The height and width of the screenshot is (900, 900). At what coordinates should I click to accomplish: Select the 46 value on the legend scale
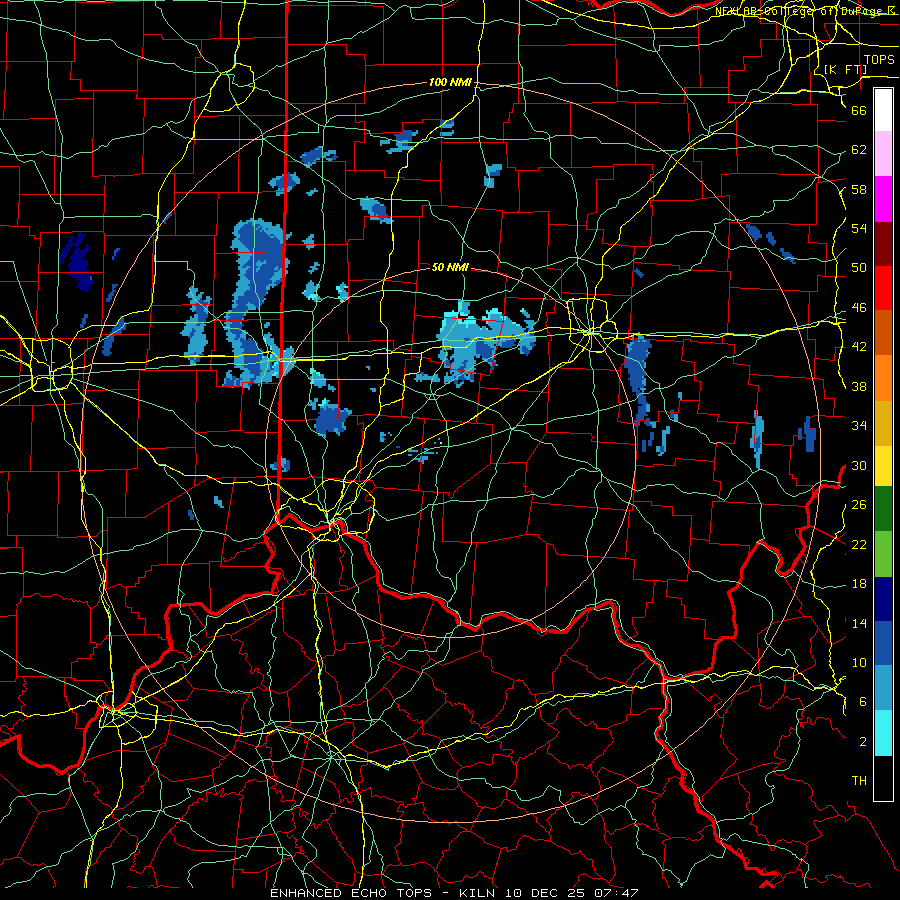(x=859, y=308)
